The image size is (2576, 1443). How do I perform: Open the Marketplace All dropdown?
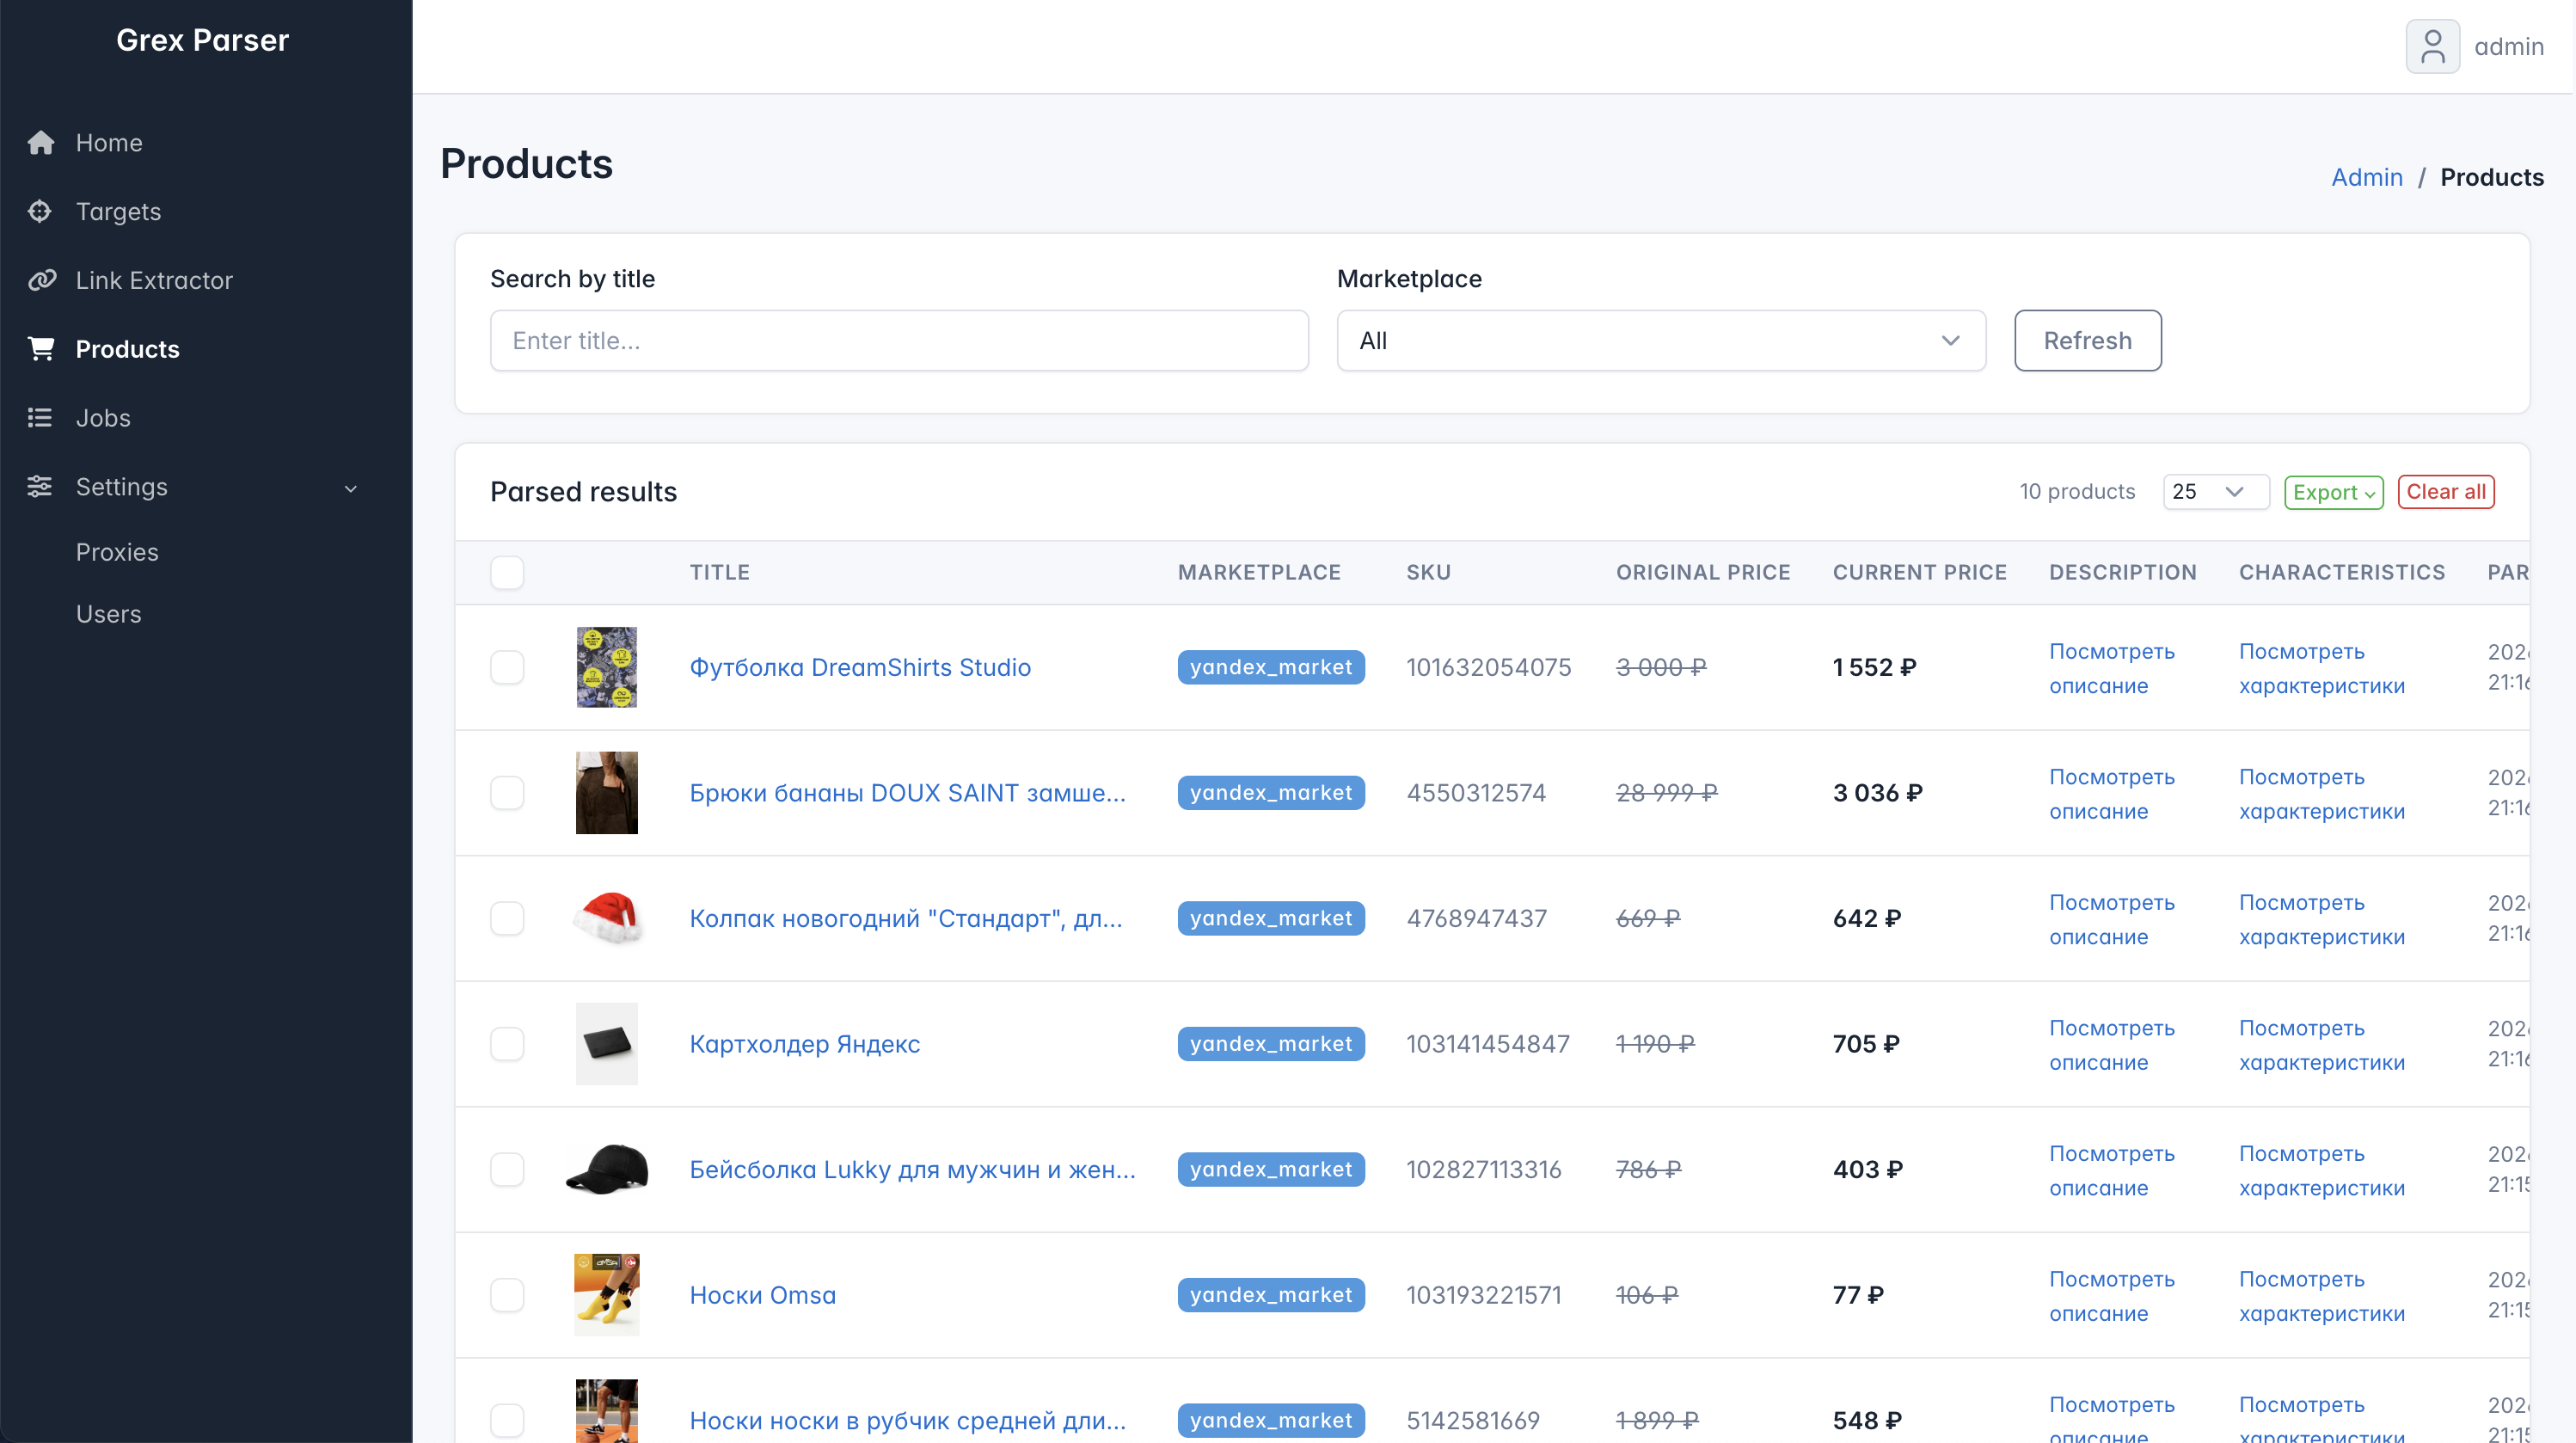[x=1660, y=340]
